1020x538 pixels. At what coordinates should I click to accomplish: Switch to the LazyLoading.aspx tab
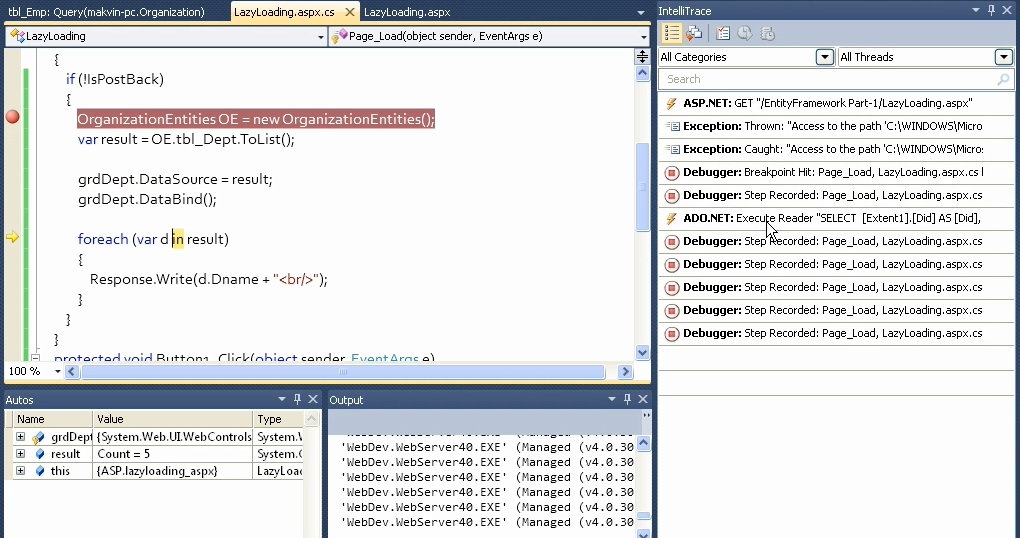pyautogui.click(x=406, y=12)
